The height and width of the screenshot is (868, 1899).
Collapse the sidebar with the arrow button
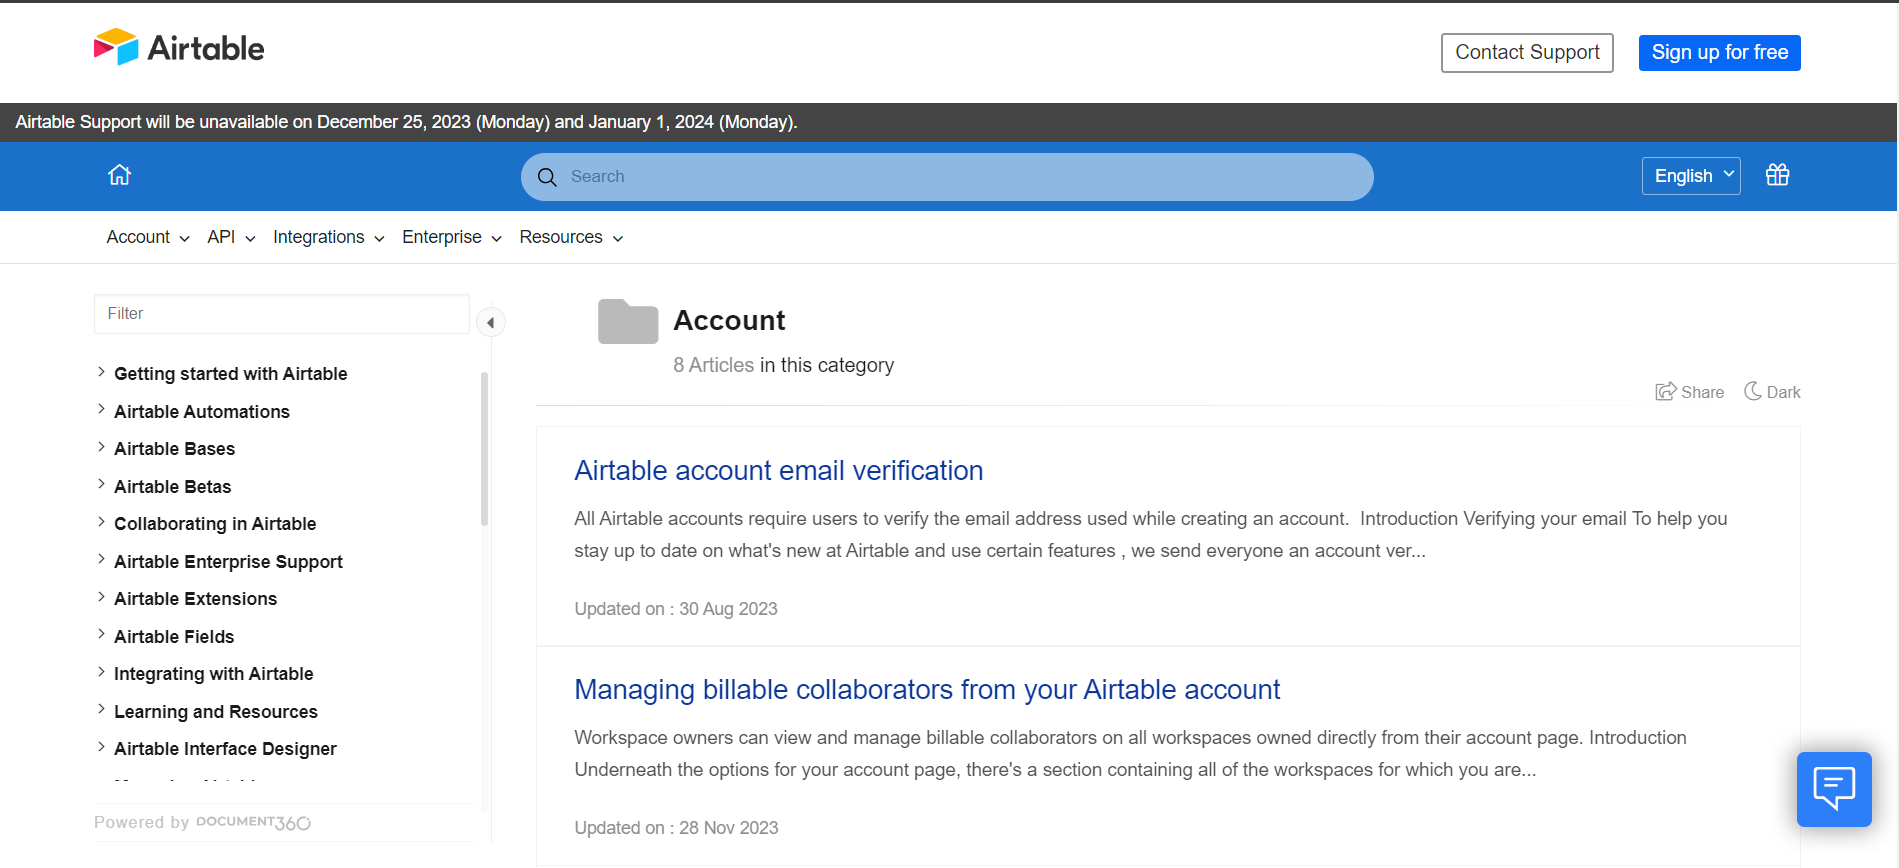pyautogui.click(x=490, y=322)
